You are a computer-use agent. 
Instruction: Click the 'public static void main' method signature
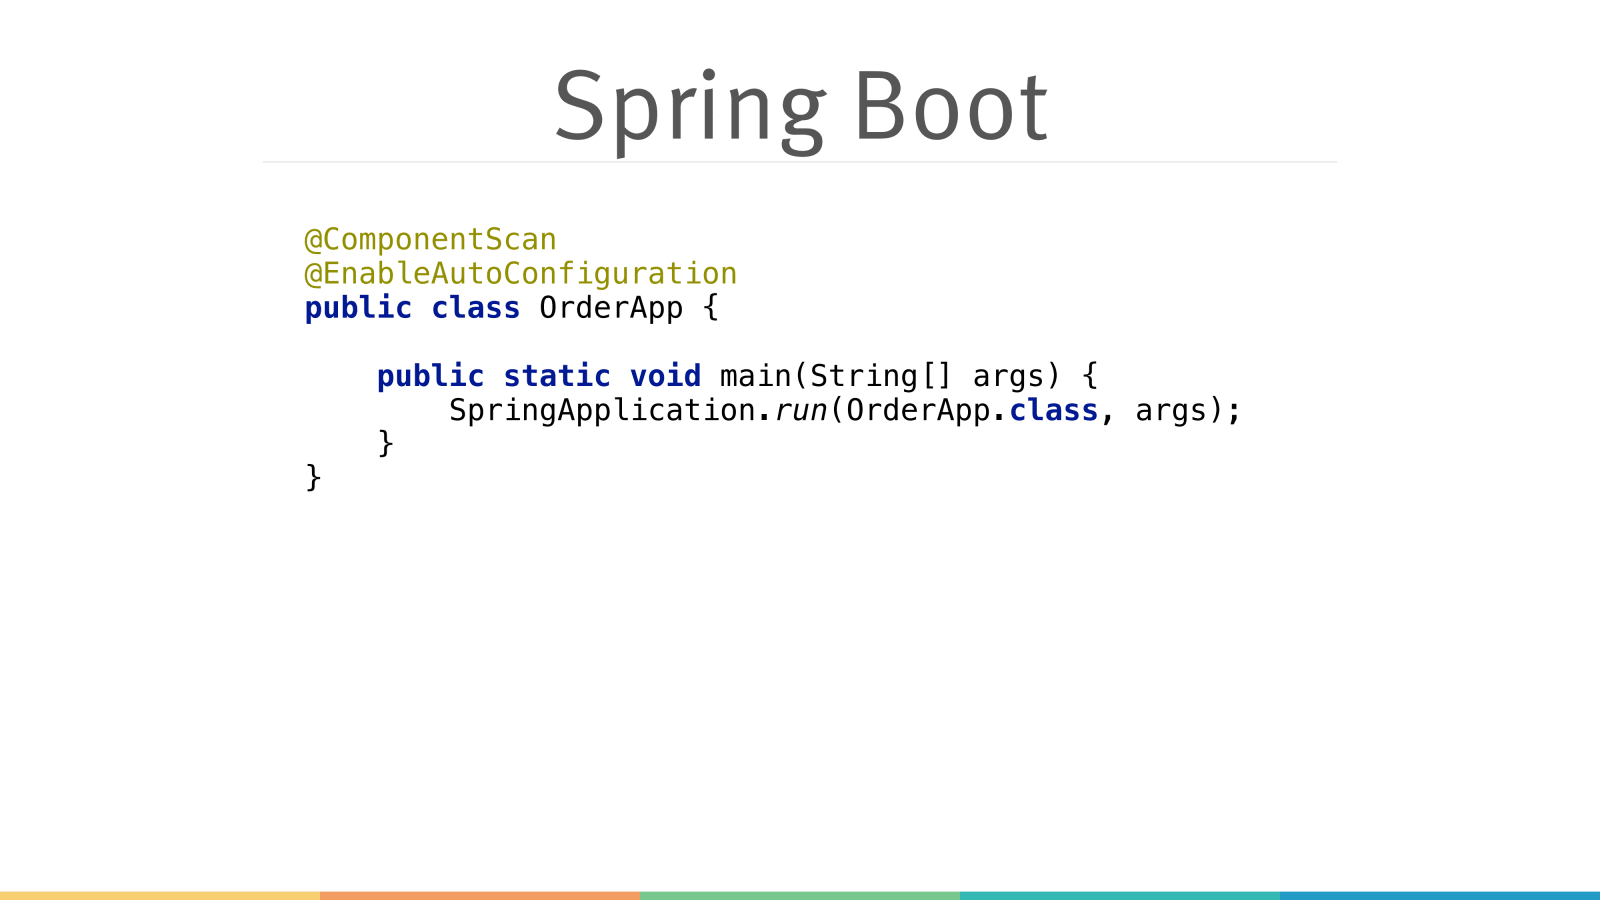coord(737,376)
